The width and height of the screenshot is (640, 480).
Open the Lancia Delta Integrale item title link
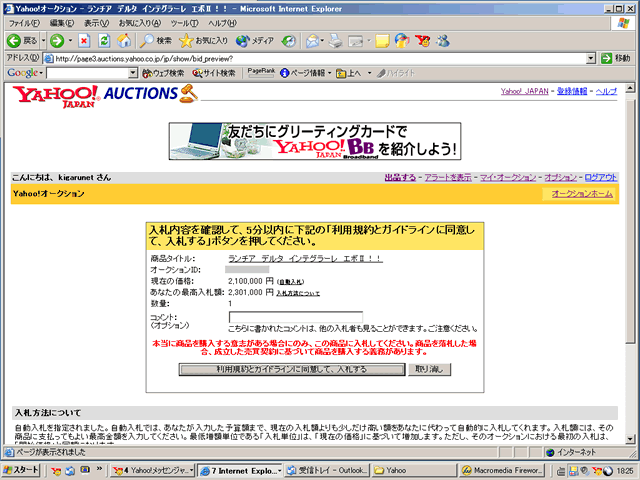pos(305,259)
